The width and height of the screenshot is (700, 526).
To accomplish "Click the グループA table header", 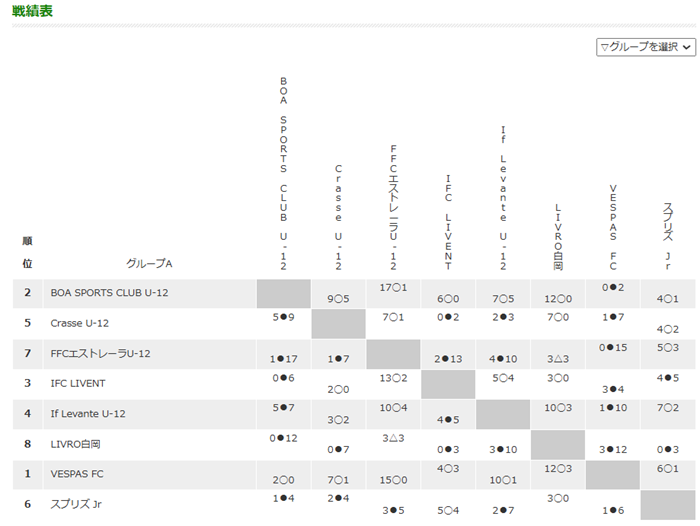I will 149,263.
